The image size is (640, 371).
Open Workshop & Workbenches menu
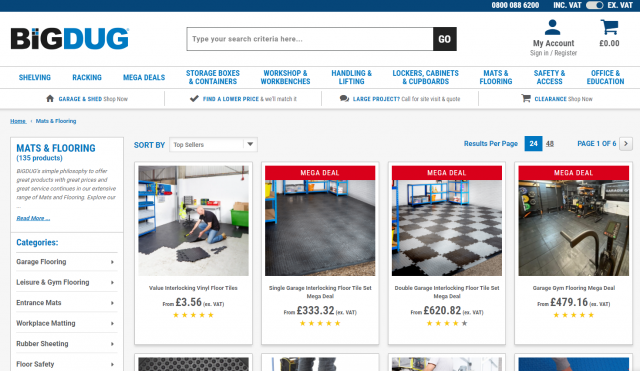285,77
